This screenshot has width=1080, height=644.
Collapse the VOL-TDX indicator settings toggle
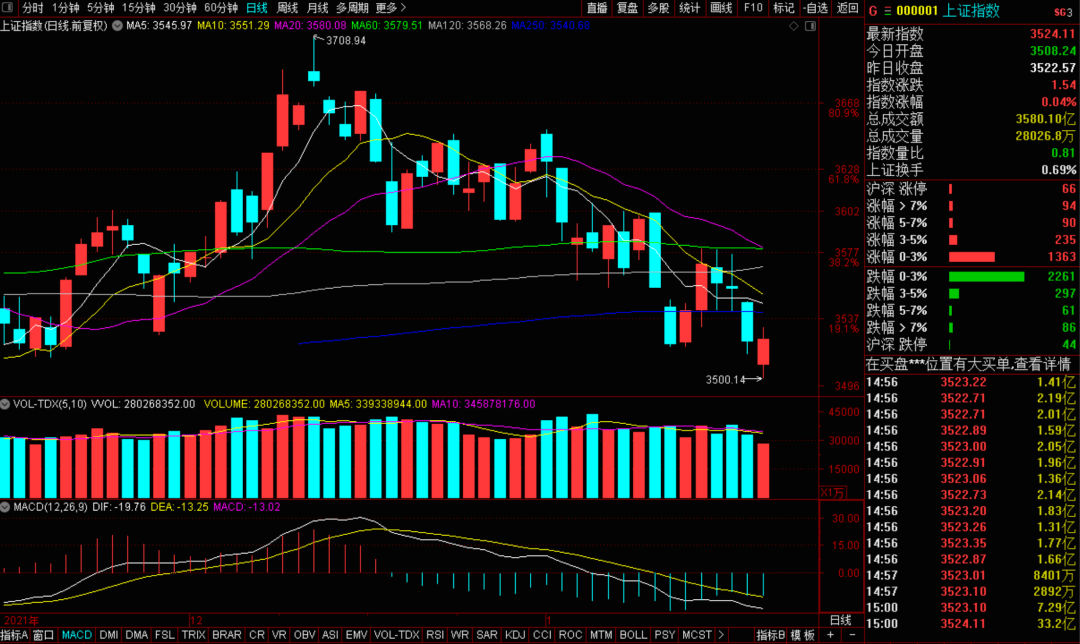(6, 404)
